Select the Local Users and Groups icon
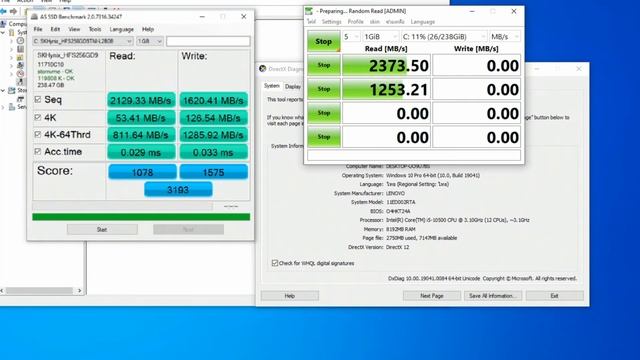The height and width of the screenshot is (360, 640). click(x=20, y=66)
